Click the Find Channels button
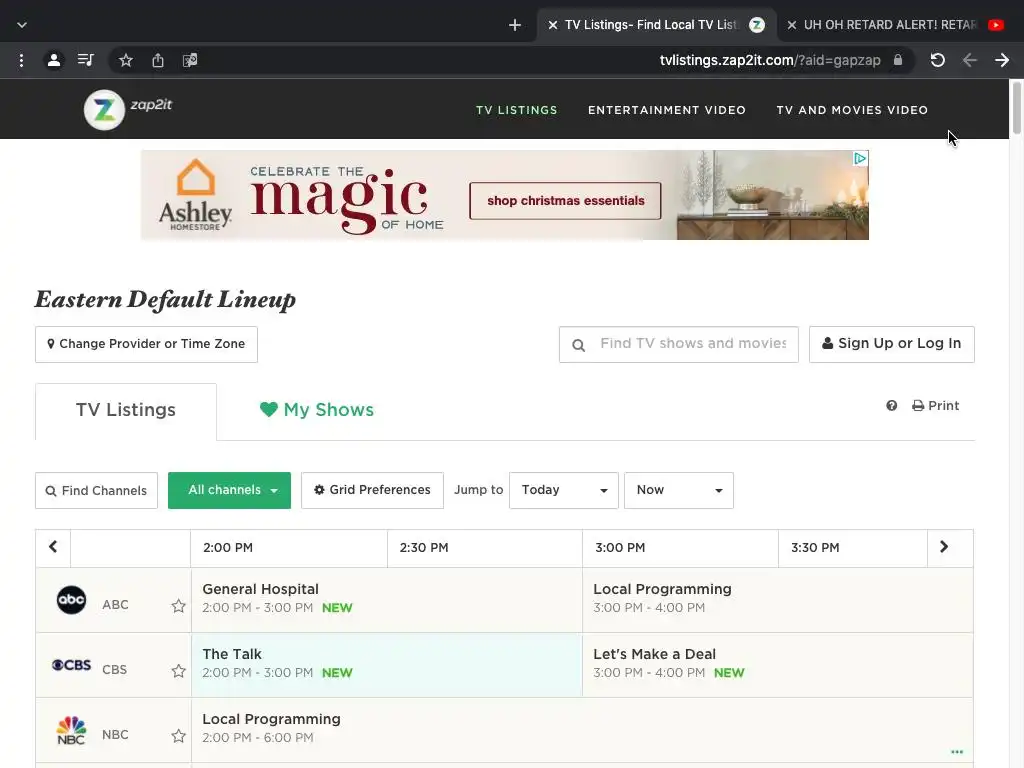1024x768 pixels. tap(96, 490)
